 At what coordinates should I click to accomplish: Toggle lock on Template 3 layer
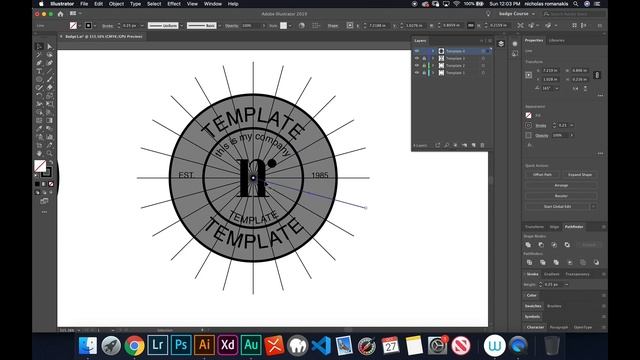[x=424, y=58]
